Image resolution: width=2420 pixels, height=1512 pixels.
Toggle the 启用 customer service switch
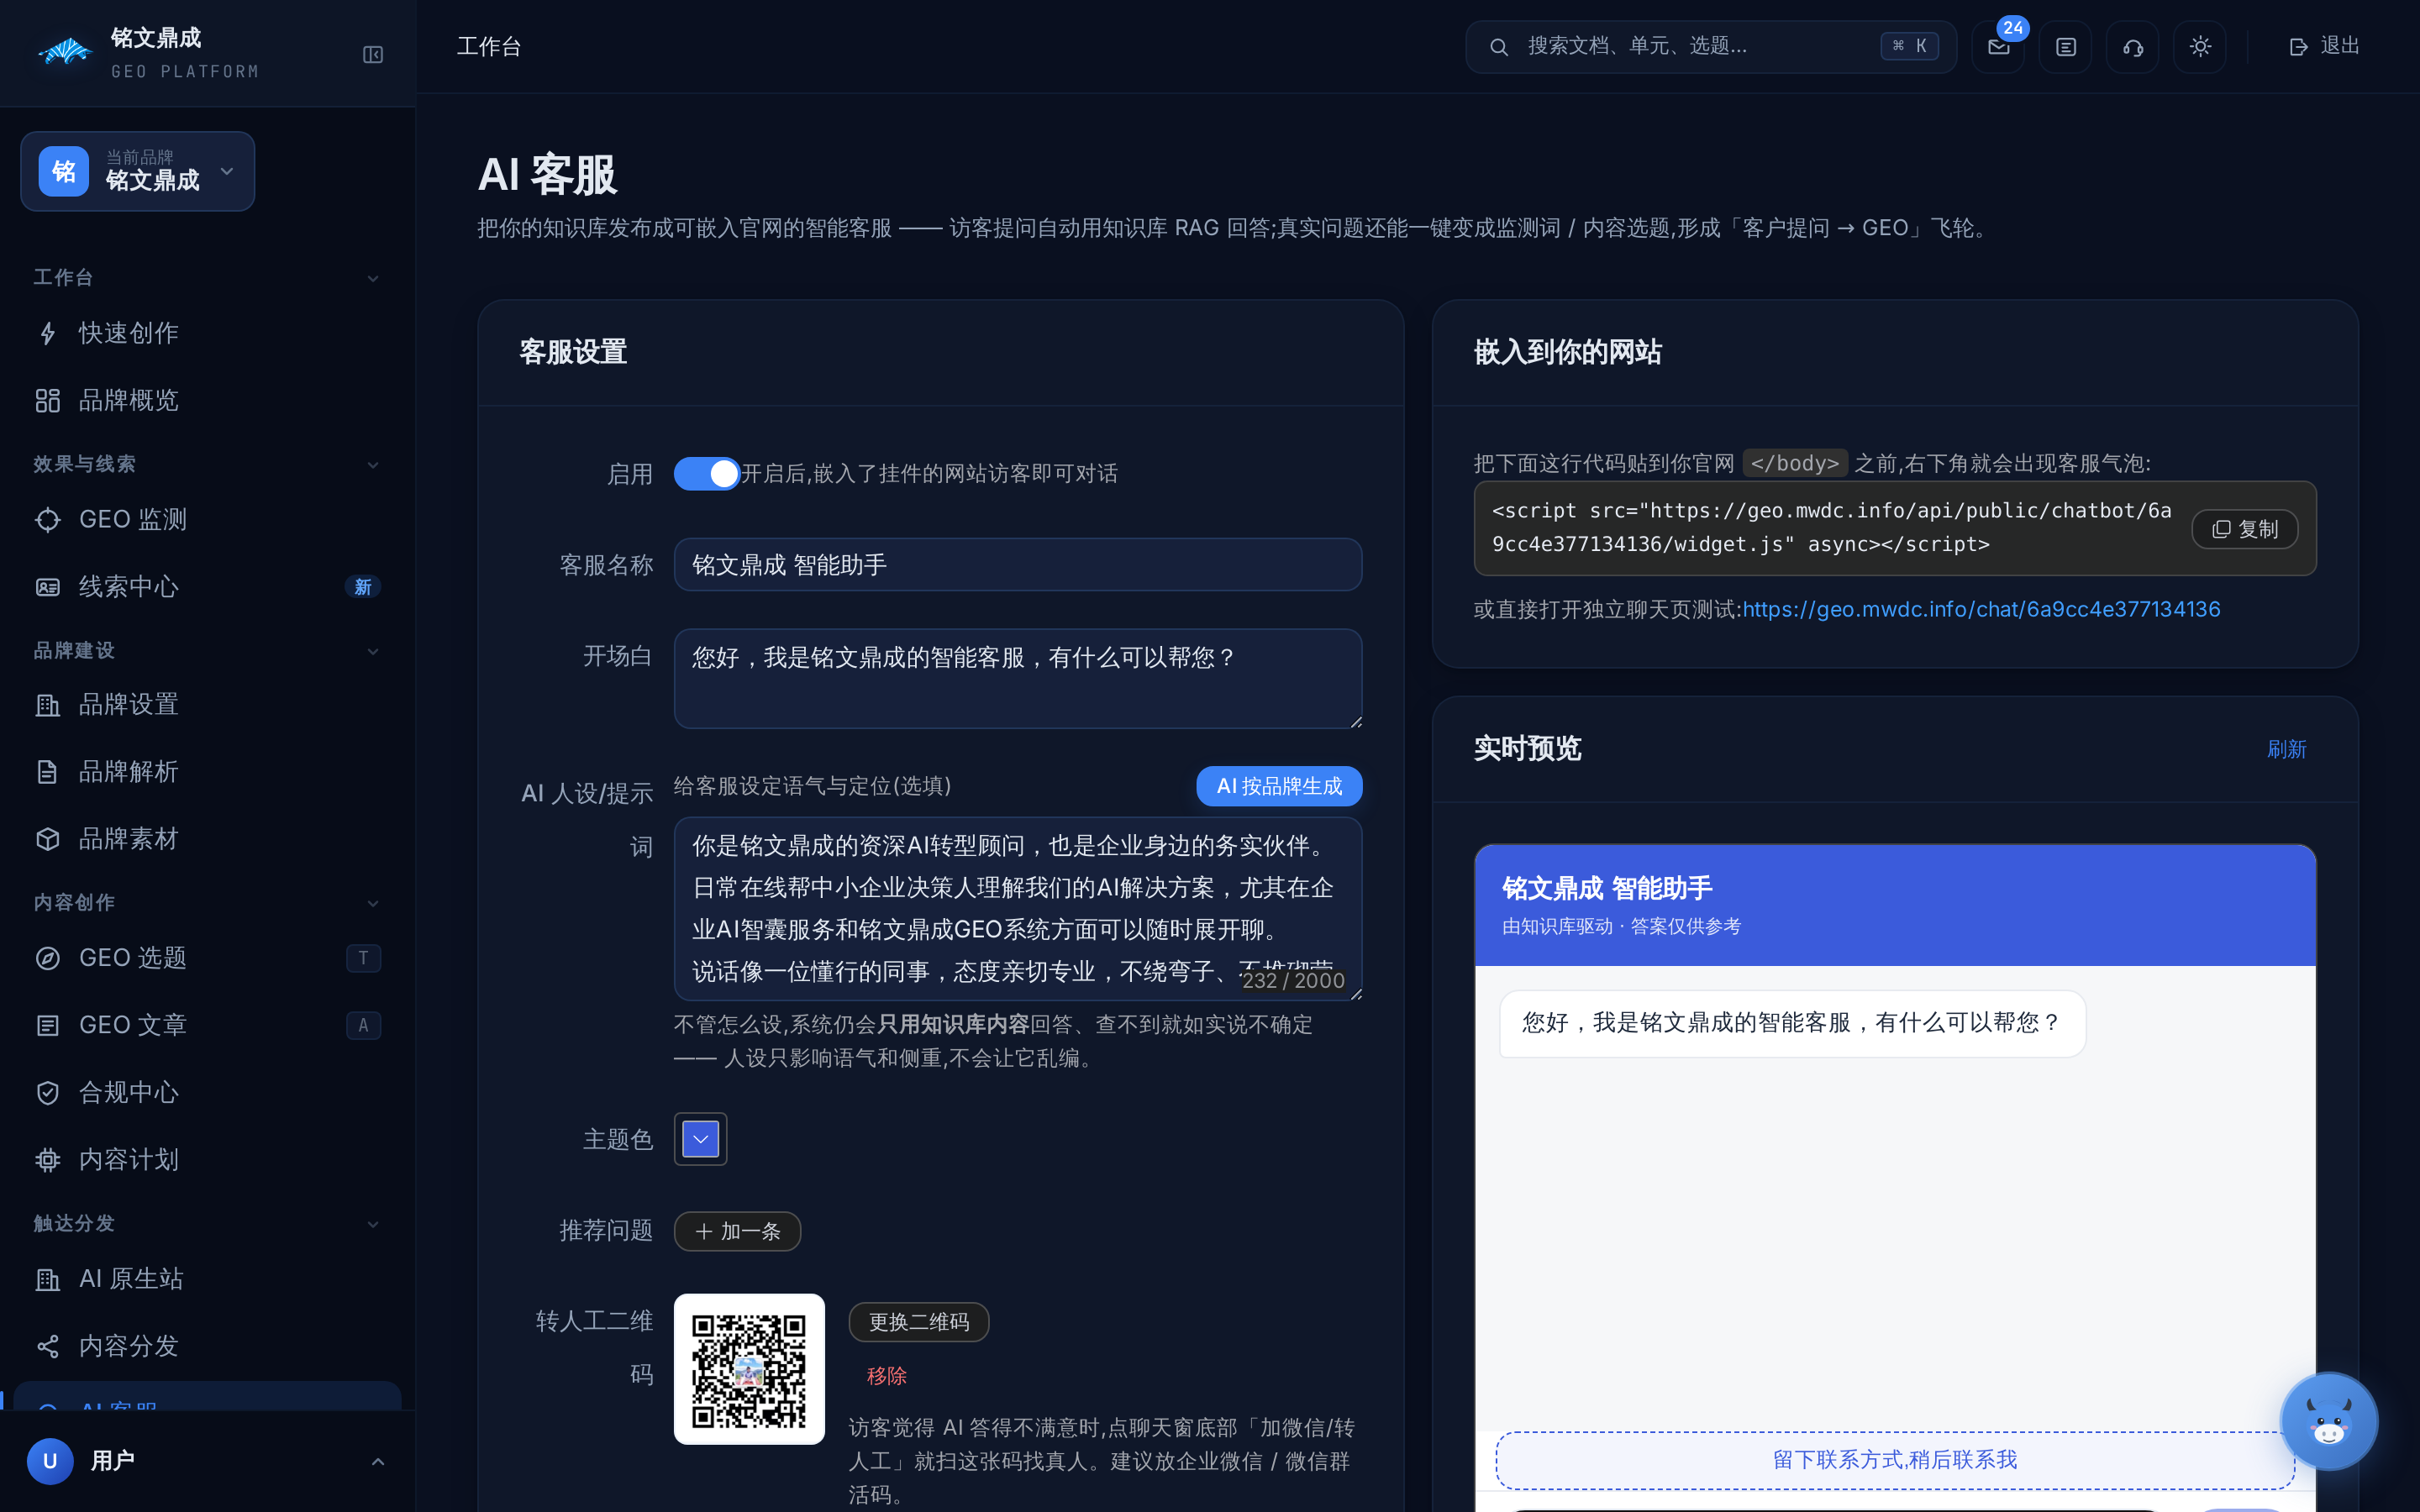click(x=706, y=474)
